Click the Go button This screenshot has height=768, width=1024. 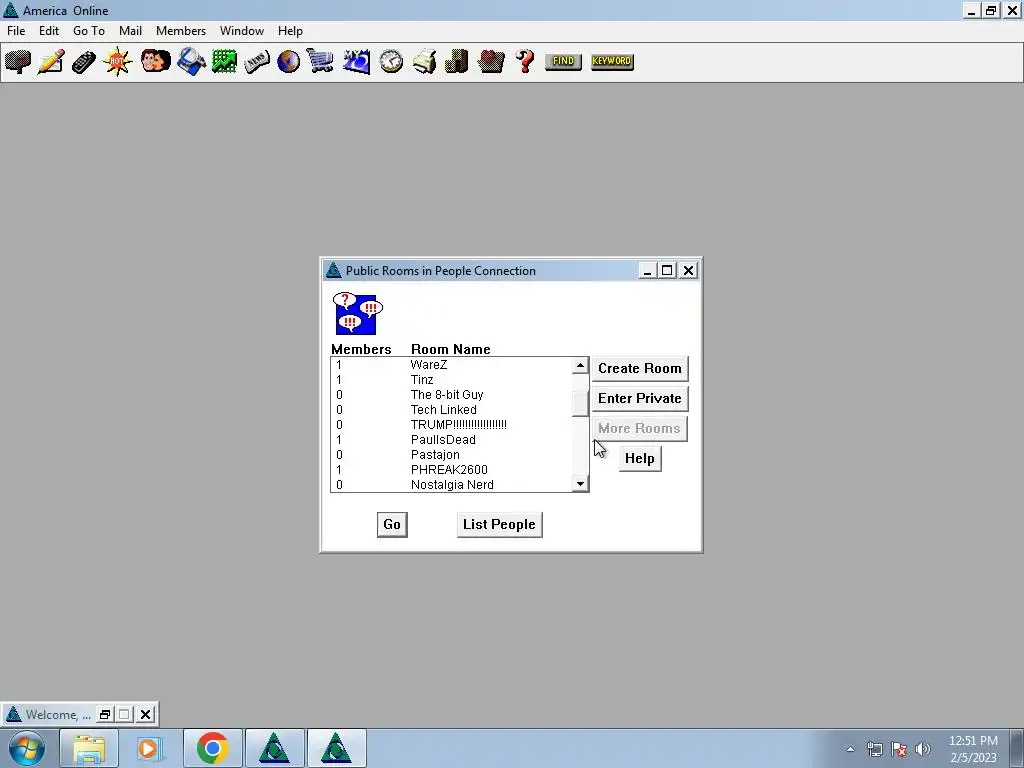click(392, 524)
